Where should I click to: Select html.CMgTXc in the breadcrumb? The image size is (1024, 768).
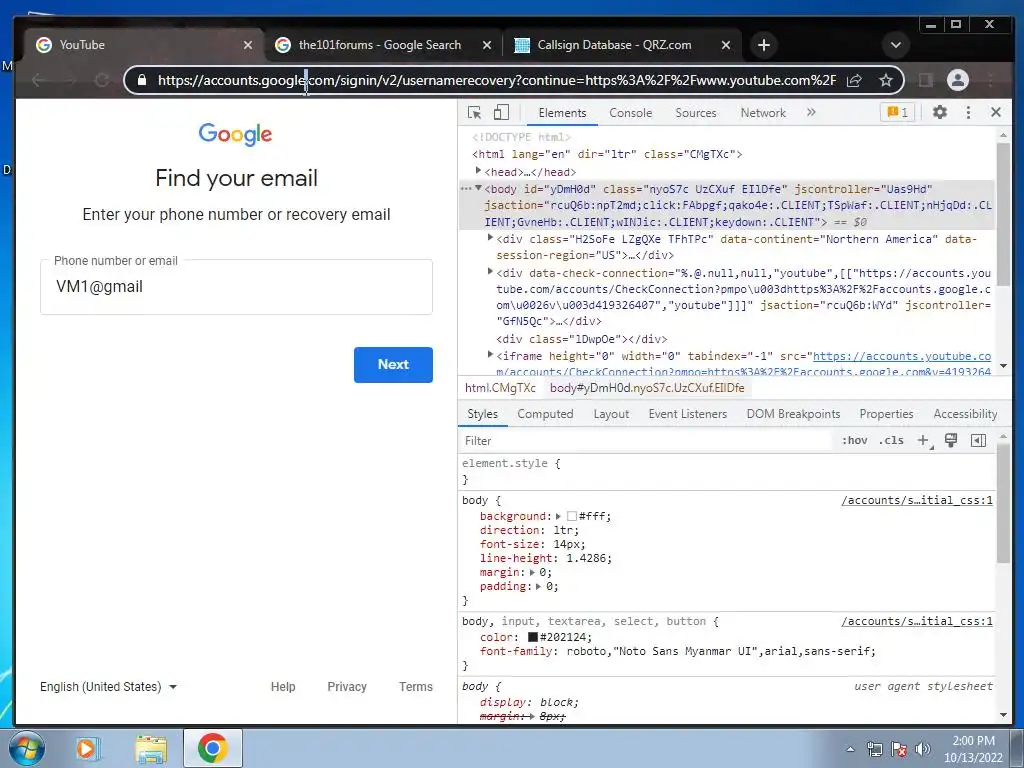click(x=500, y=388)
